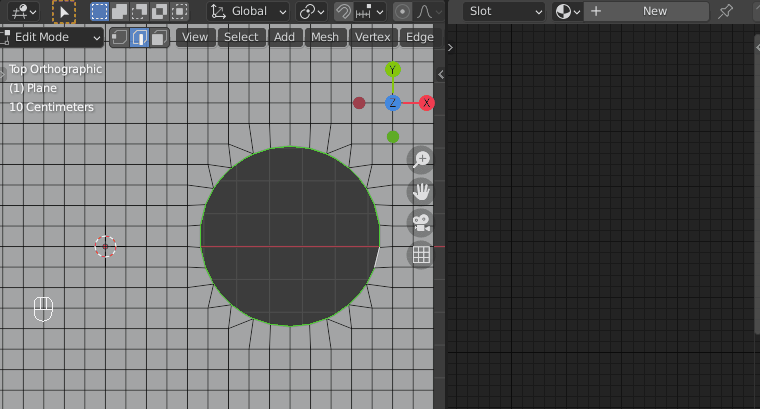Screen dimensions: 760x409
Task: Click the New material button
Action: tap(646, 11)
